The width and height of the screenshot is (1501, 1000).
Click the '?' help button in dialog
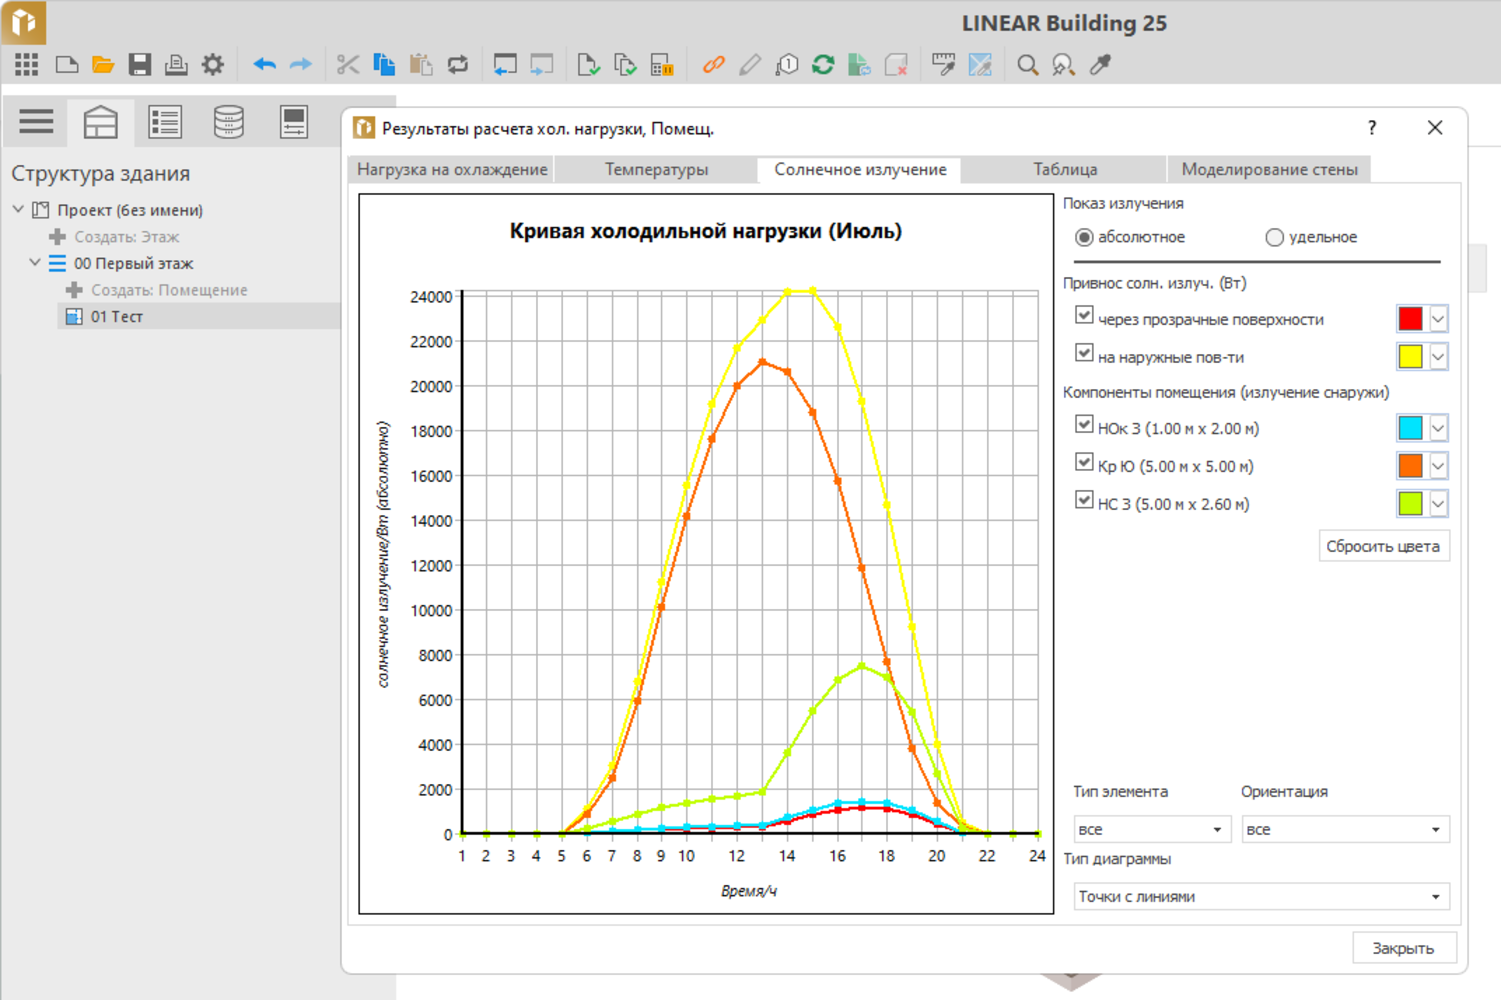[x=1372, y=128]
